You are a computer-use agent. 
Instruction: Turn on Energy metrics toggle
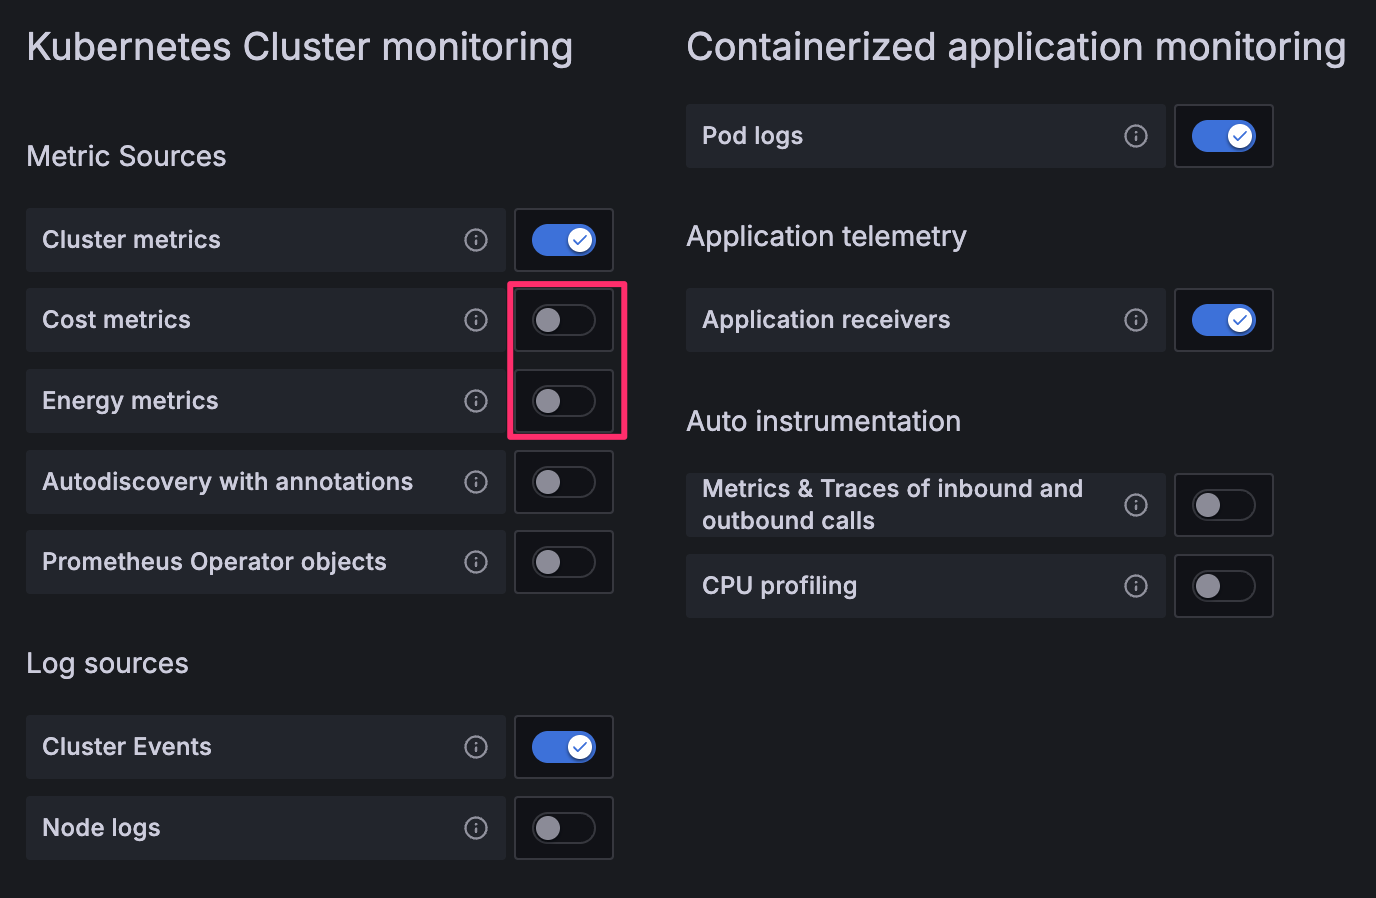[x=564, y=401]
